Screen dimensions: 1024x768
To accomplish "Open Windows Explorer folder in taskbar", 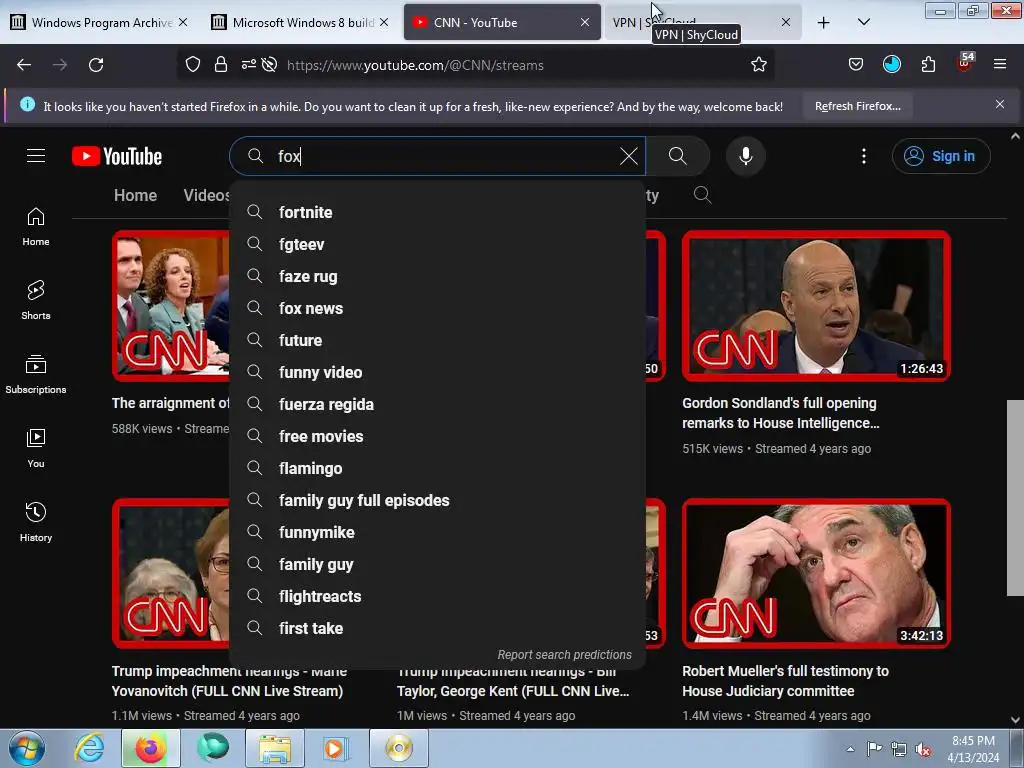I will 275,748.
